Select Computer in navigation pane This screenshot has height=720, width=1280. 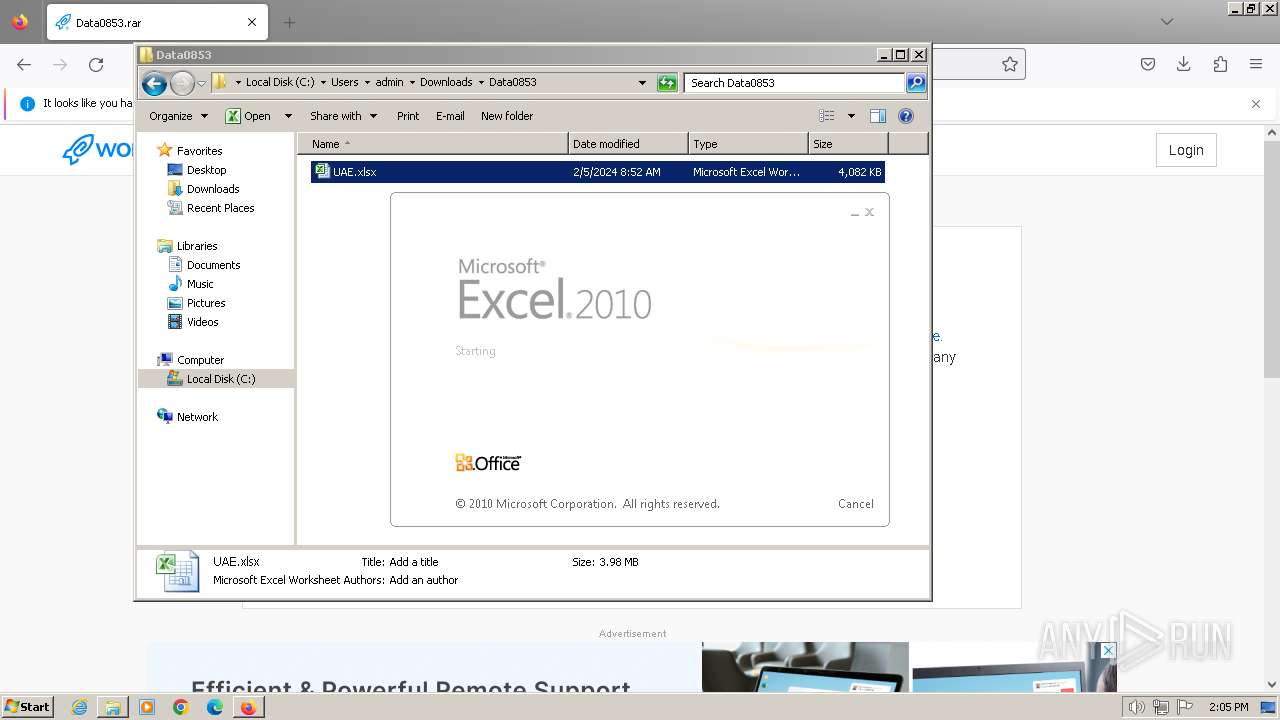(x=200, y=360)
